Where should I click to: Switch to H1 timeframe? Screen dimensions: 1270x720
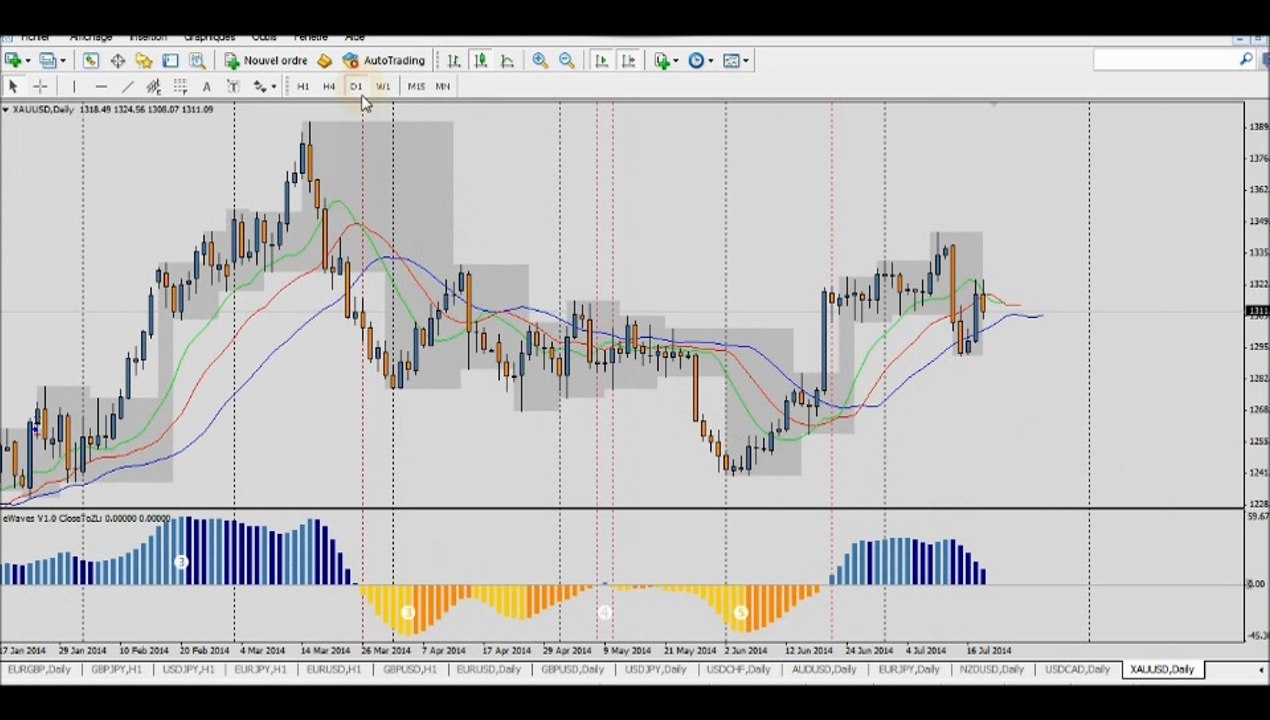(302, 87)
